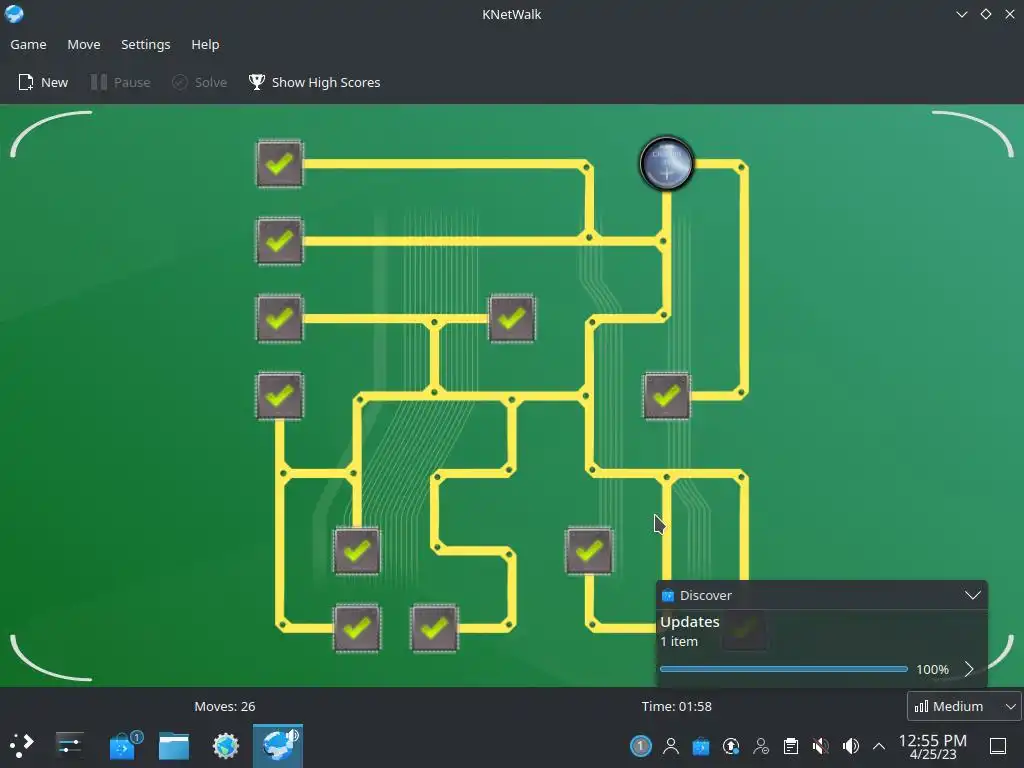
Task: Show the desktop via the peek icon
Action: click(998, 746)
